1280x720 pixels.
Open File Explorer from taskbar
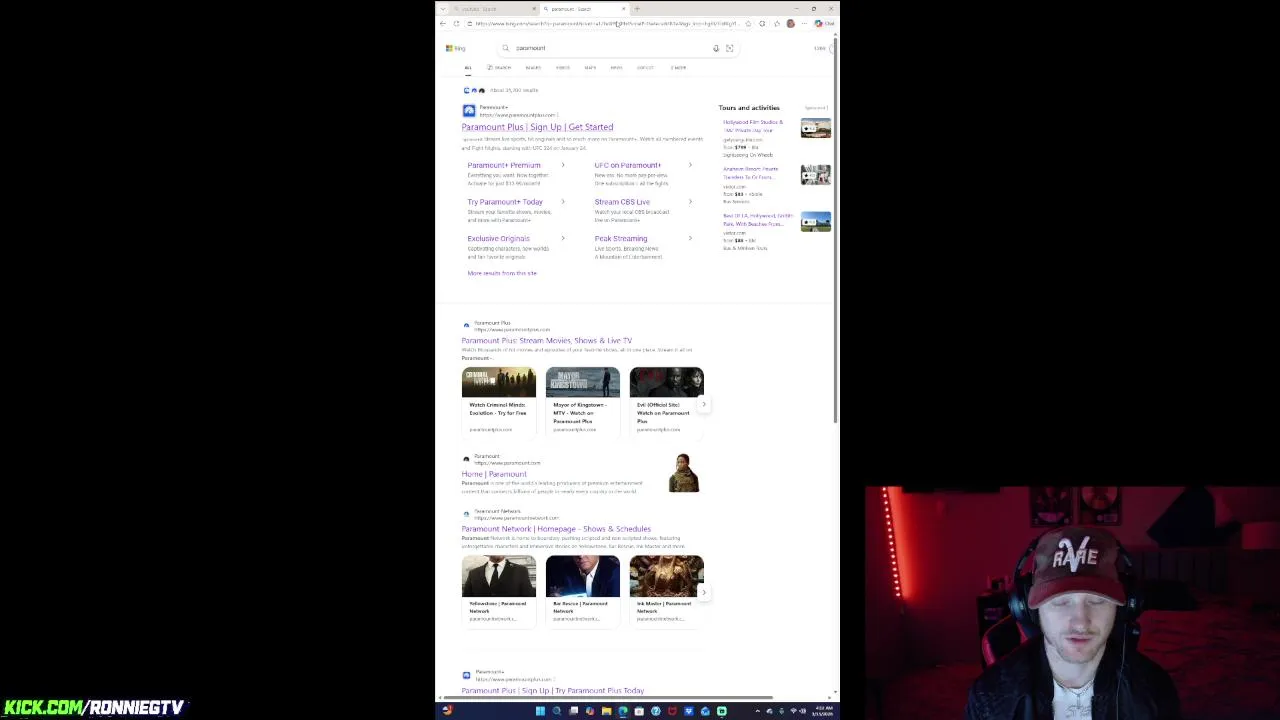pyautogui.click(x=606, y=711)
